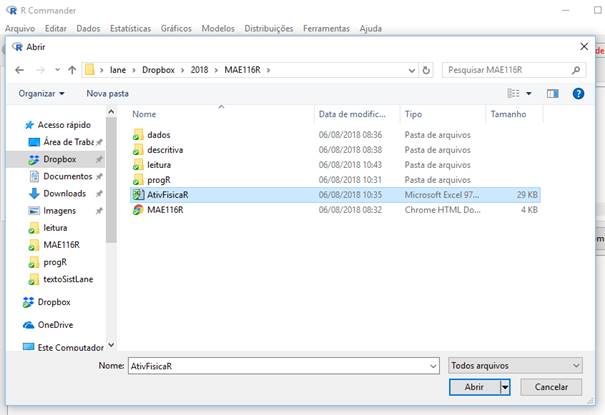Viewport: 605px width, 415px height.
Task: Click the MAE116R Chrome HTML file icon
Action: 138,210
